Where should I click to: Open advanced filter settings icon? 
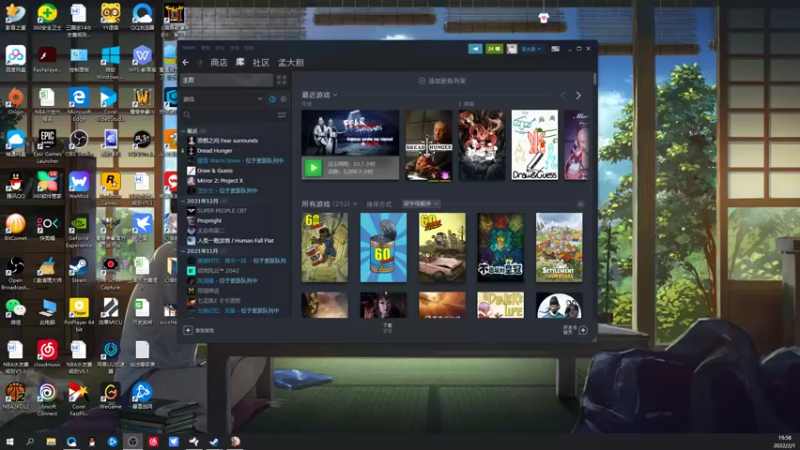pyautogui.click(x=282, y=115)
